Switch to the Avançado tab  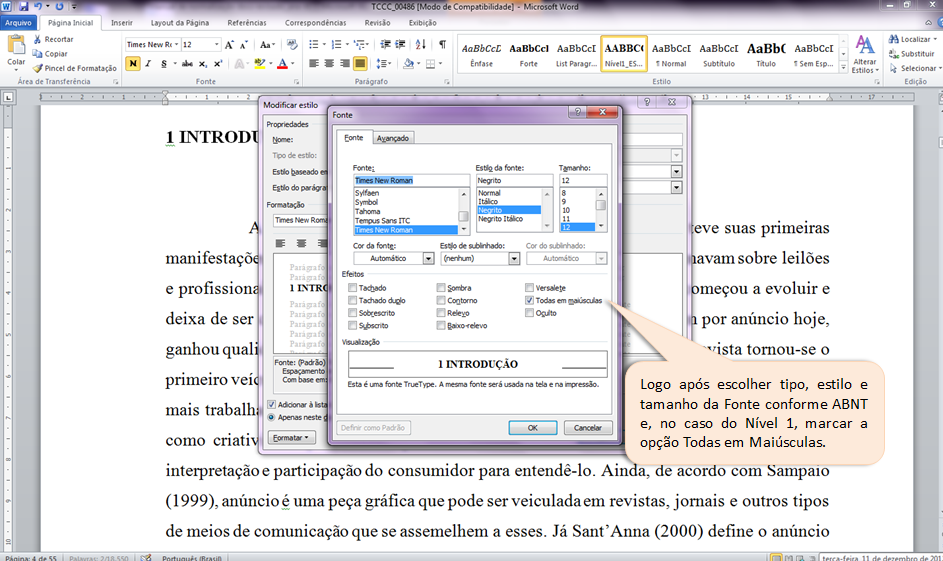[x=393, y=138]
